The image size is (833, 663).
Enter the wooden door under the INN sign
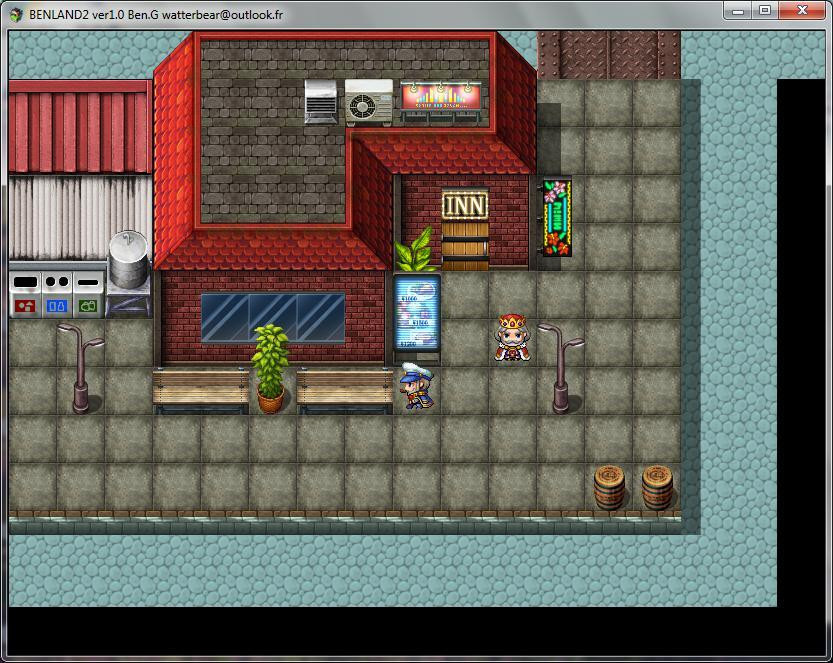coord(465,246)
